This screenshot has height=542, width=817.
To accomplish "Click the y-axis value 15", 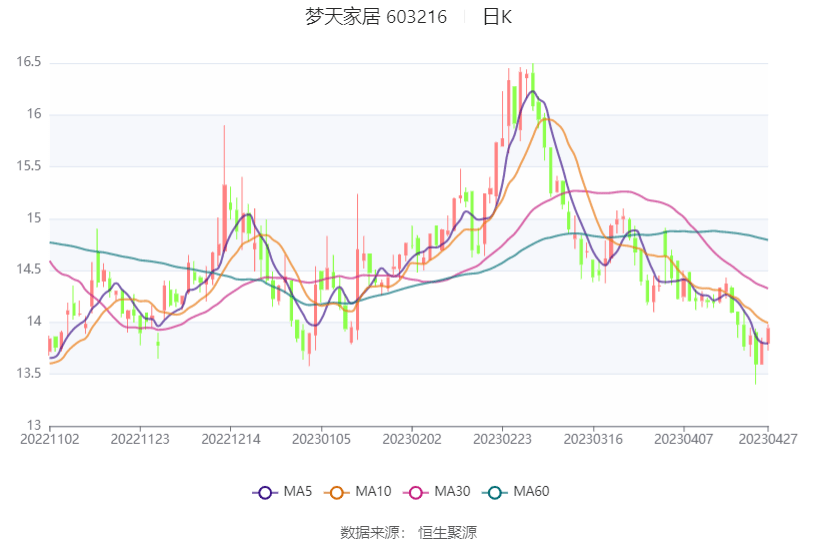I will [34, 218].
